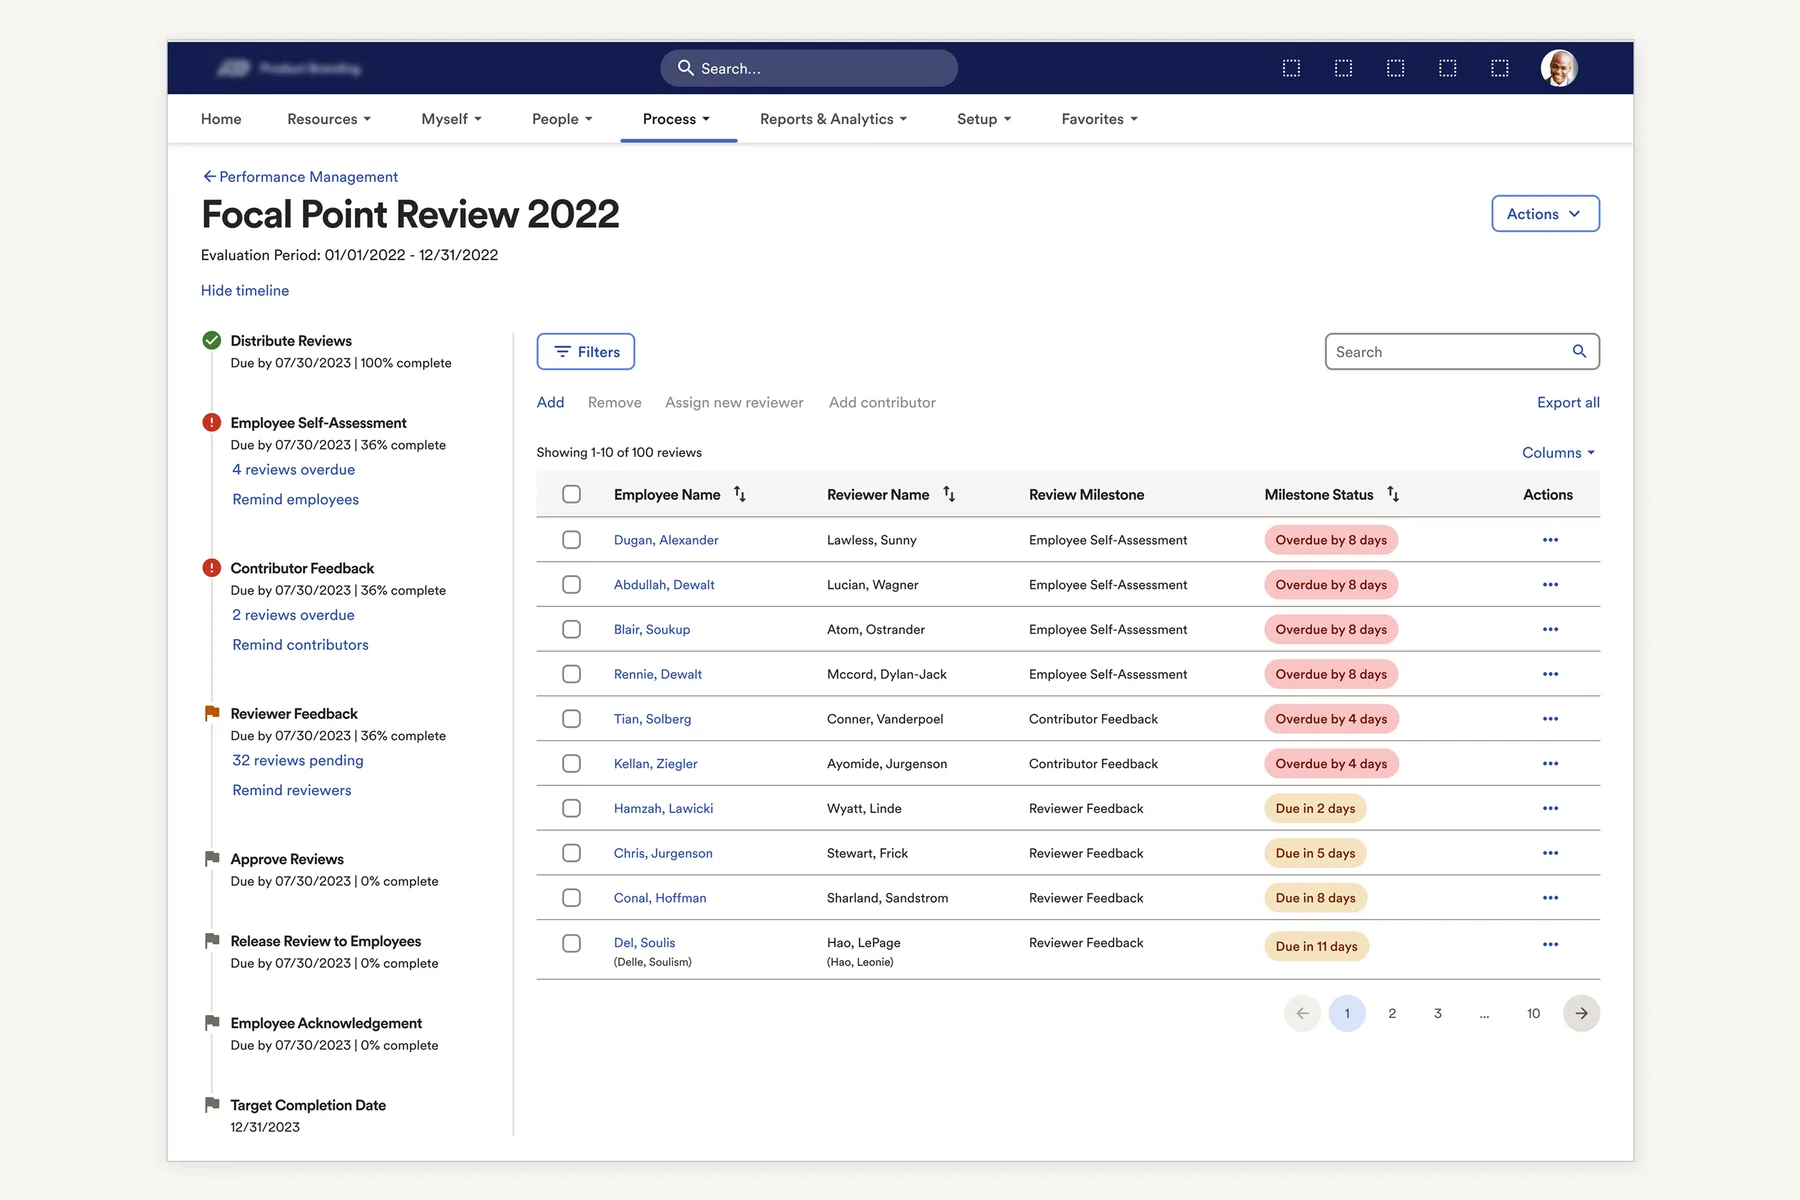Open Dugan, Alexander employee link
Screen dimensions: 1800x1200
click(x=666, y=540)
